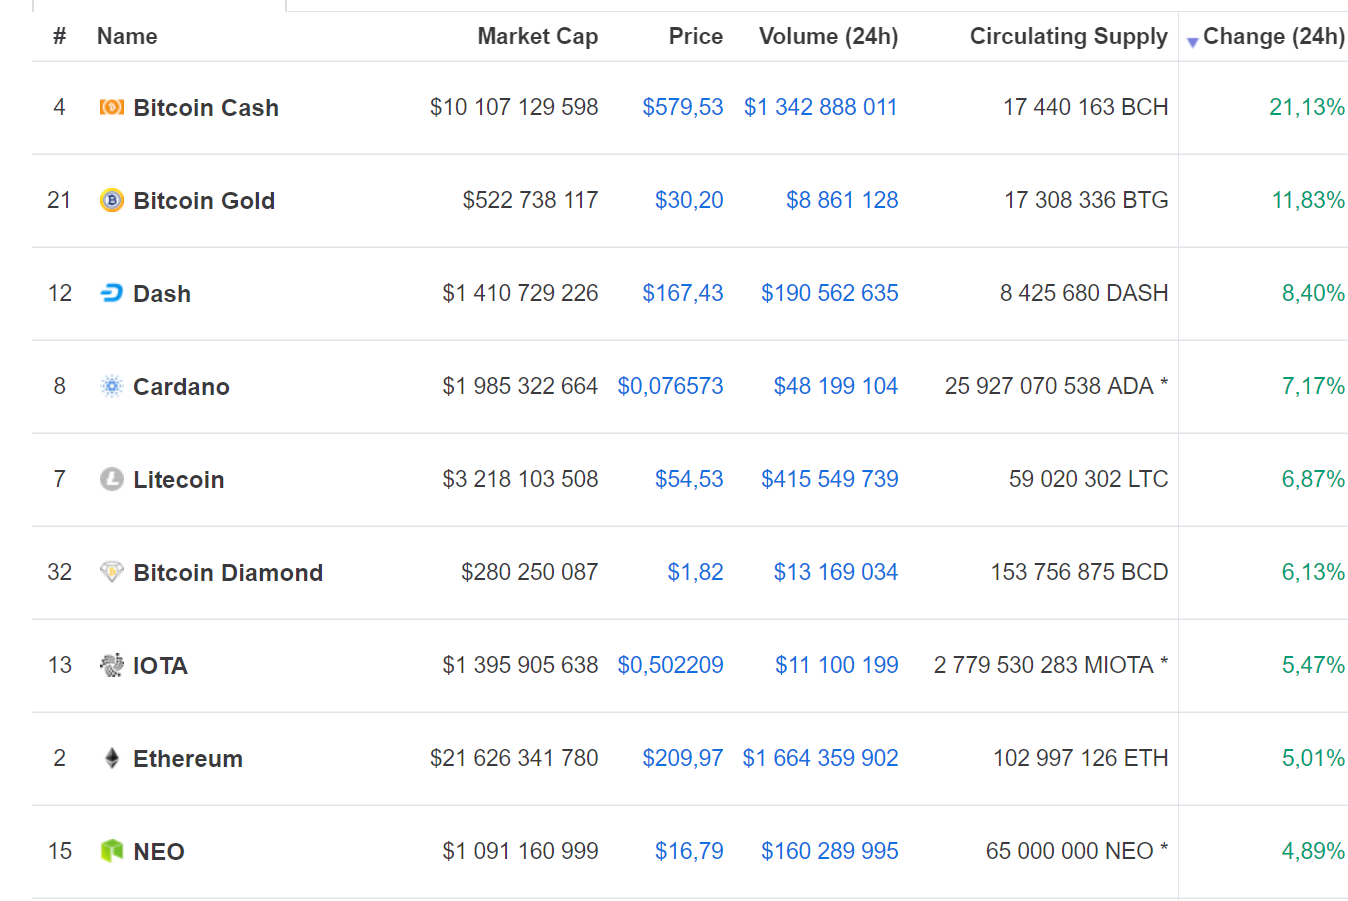Select the 4,89% change value
Image resolution: width=1348 pixels, height=901 pixels.
coord(1314,851)
